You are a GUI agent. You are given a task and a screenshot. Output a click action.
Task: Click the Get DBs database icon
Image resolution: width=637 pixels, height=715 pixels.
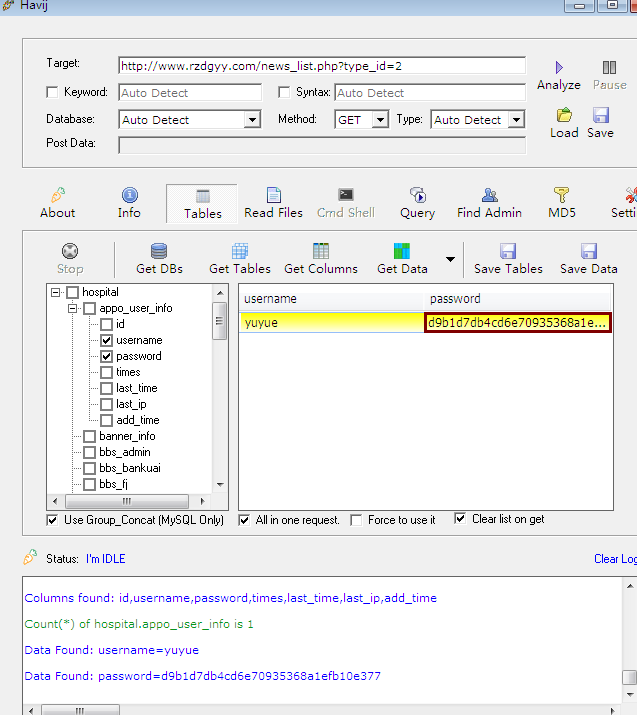159,251
